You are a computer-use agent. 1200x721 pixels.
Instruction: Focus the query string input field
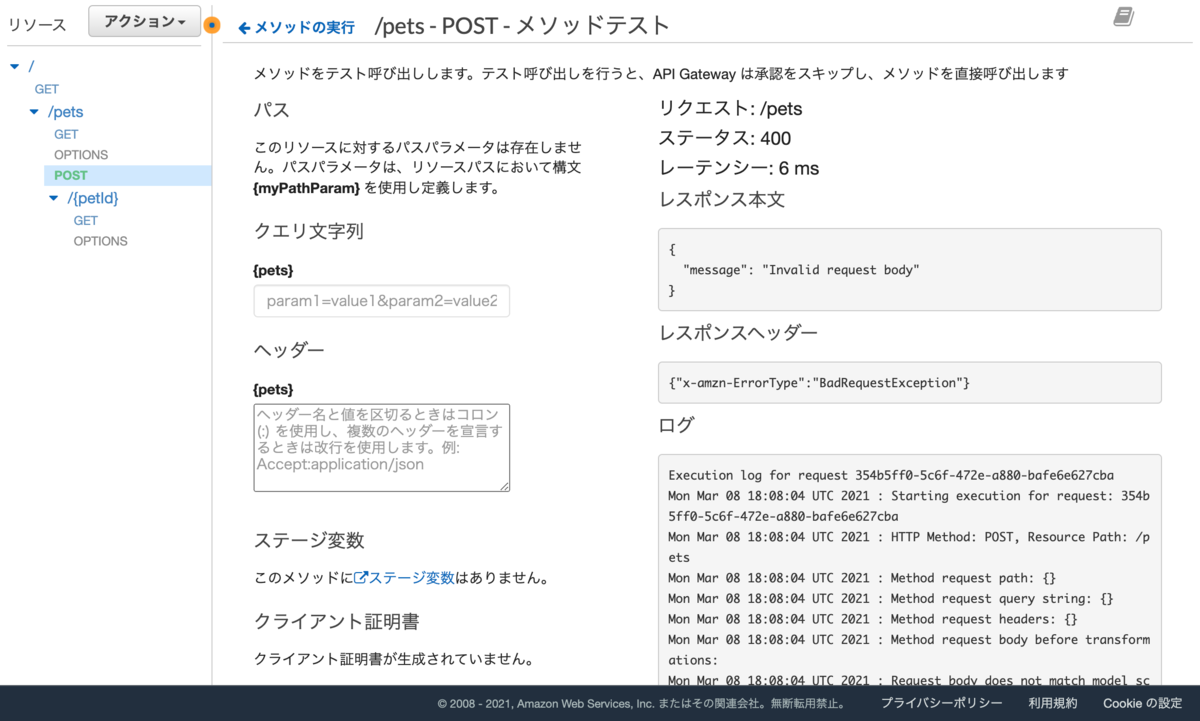tap(382, 301)
